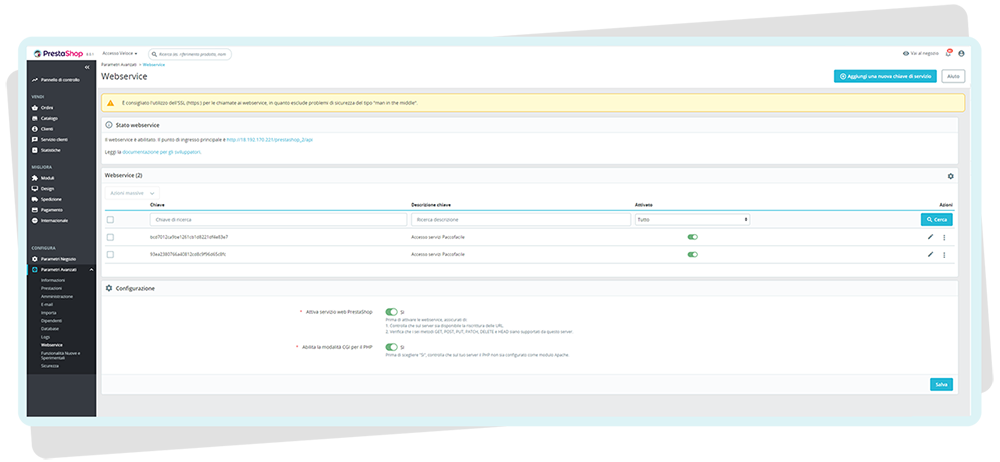
Task: Click the Moduli puzzle icon
Action: point(35,178)
